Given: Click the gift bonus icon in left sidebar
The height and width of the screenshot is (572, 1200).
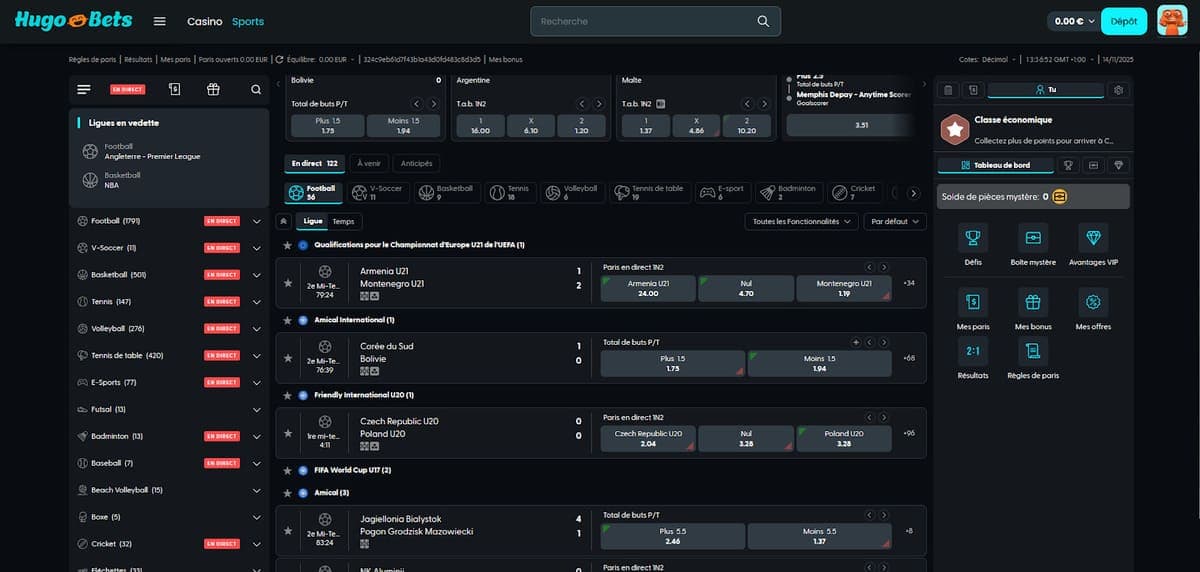Looking at the screenshot, I should click(x=213, y=89).
